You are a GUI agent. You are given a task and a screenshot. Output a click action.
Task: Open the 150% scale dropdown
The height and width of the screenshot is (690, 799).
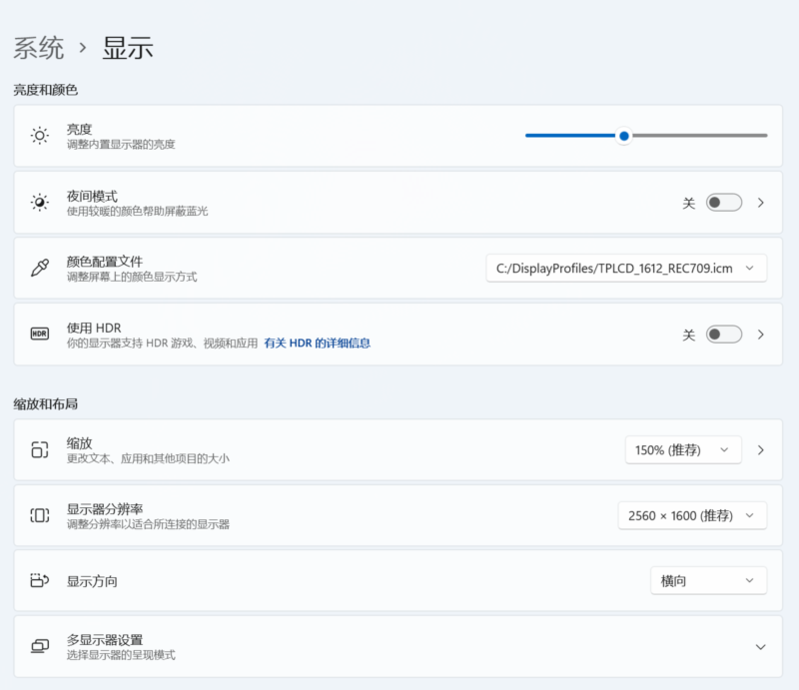[683, 450]
